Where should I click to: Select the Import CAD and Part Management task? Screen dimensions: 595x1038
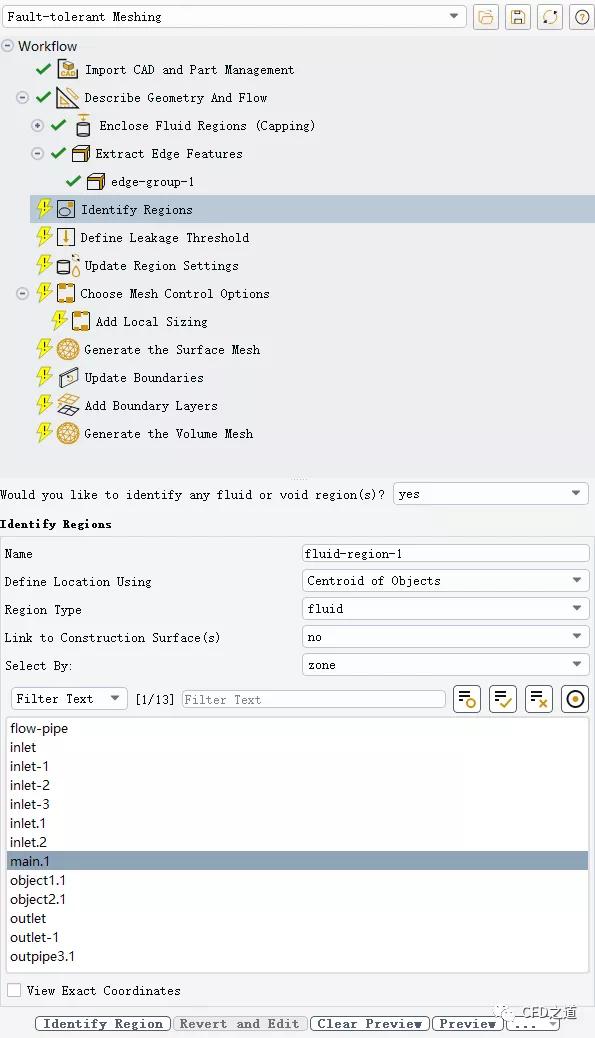189,70
